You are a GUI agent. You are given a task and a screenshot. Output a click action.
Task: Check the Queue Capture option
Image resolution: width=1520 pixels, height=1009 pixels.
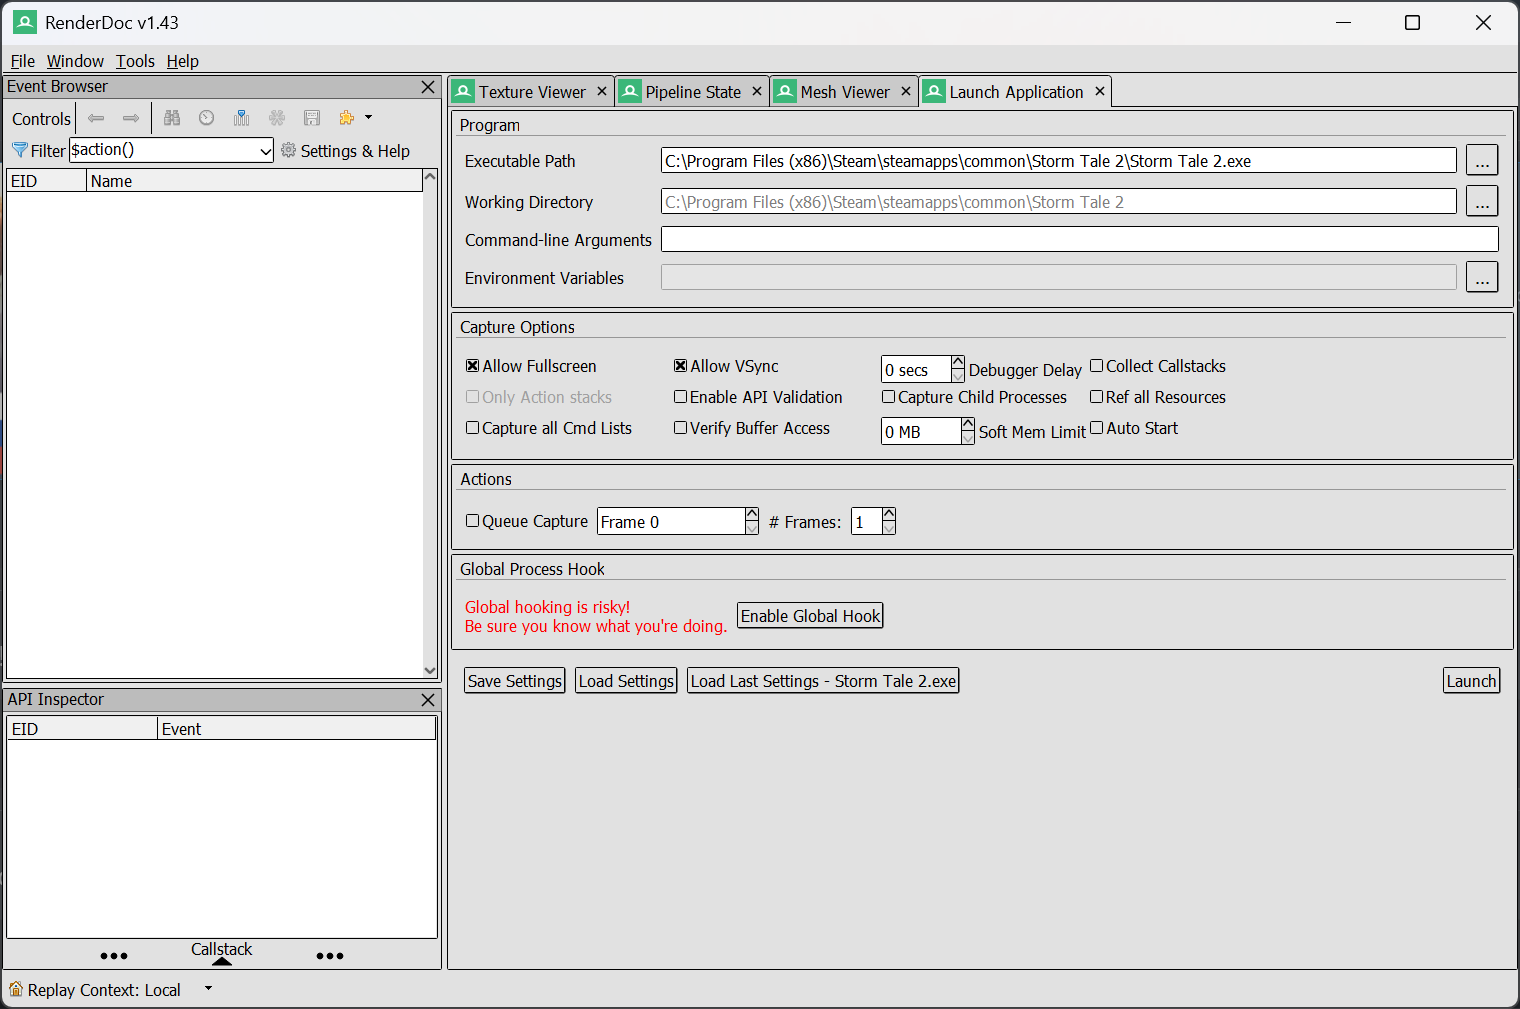(x=473, y=521)
